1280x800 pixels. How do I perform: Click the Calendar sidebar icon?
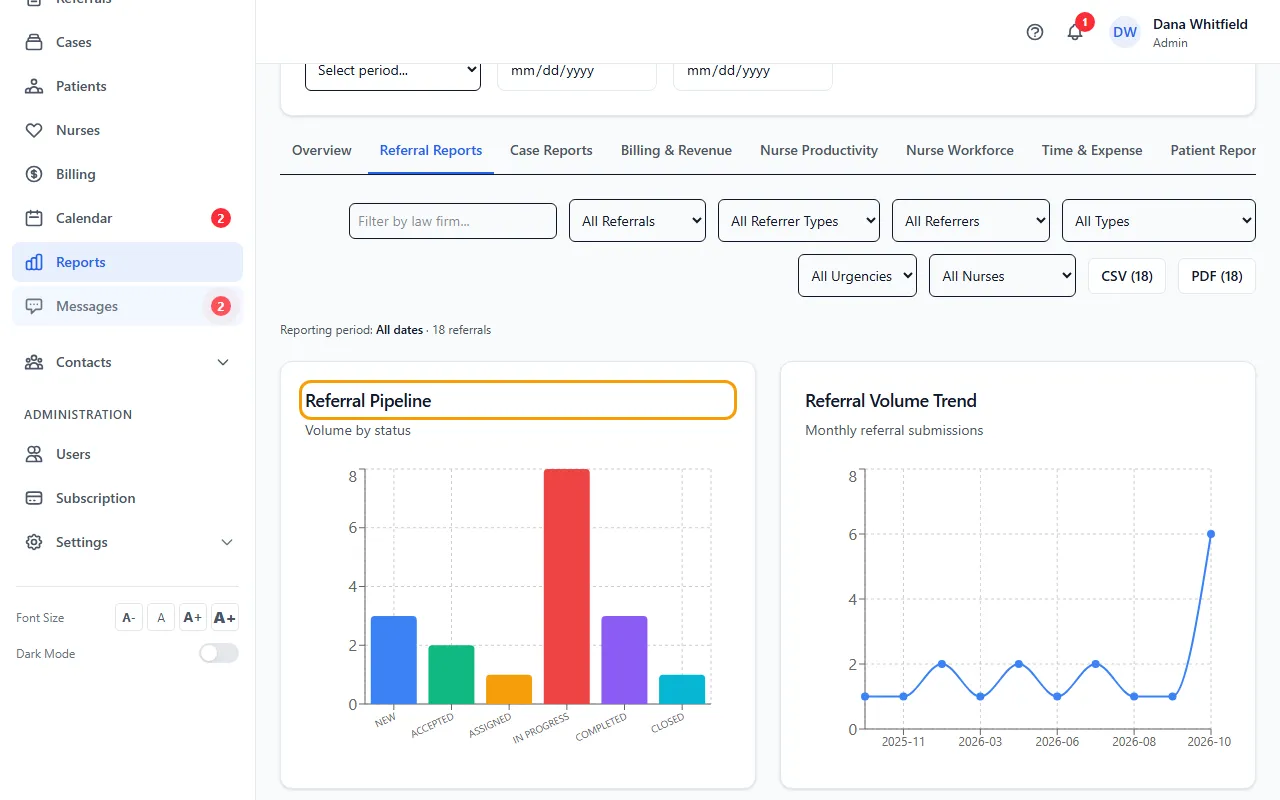(34, 218)
